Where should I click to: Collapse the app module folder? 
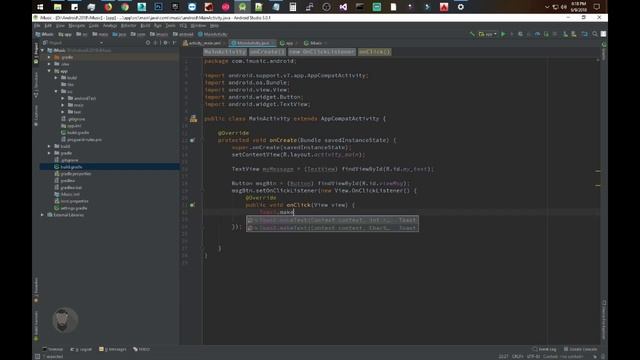[49, 71]
